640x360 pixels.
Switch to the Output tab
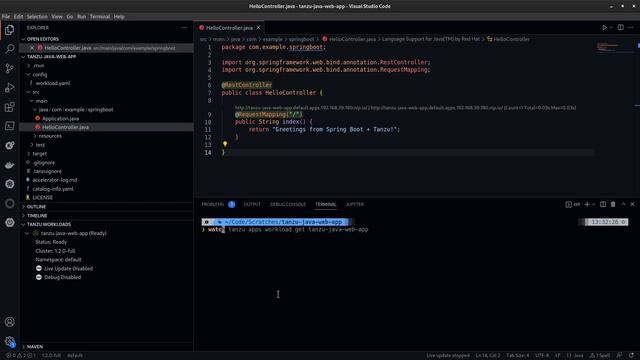tap(252, 204)
